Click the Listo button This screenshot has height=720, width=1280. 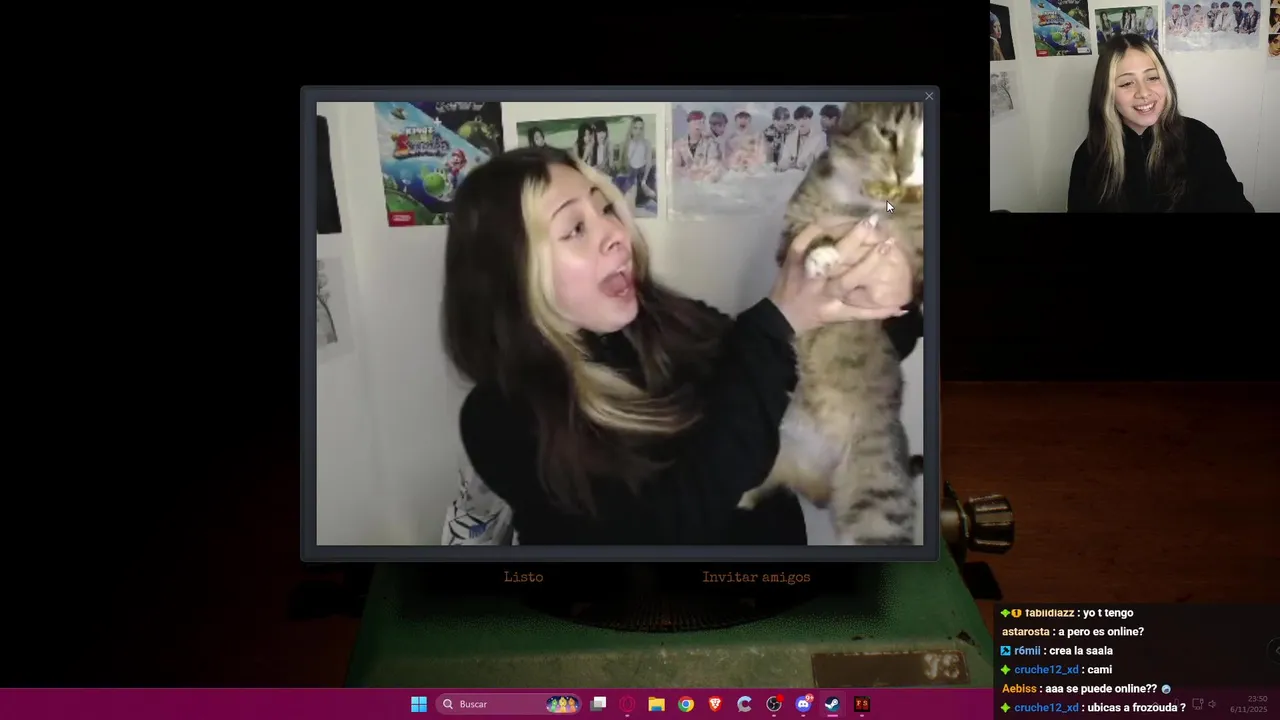tap(523, 577)
